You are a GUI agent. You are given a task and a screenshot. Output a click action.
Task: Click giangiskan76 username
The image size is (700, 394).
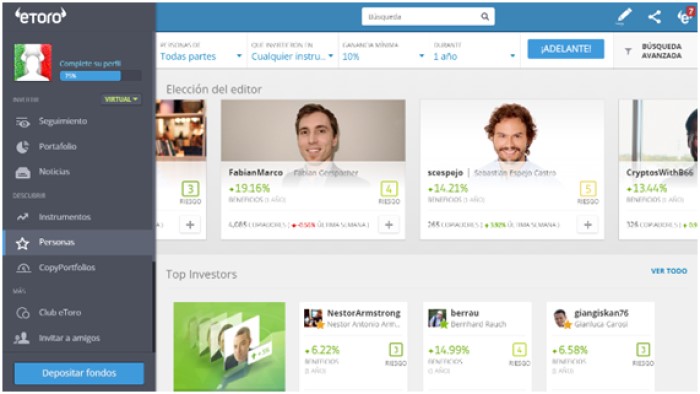pyautogui.click(x=601, y=313)
